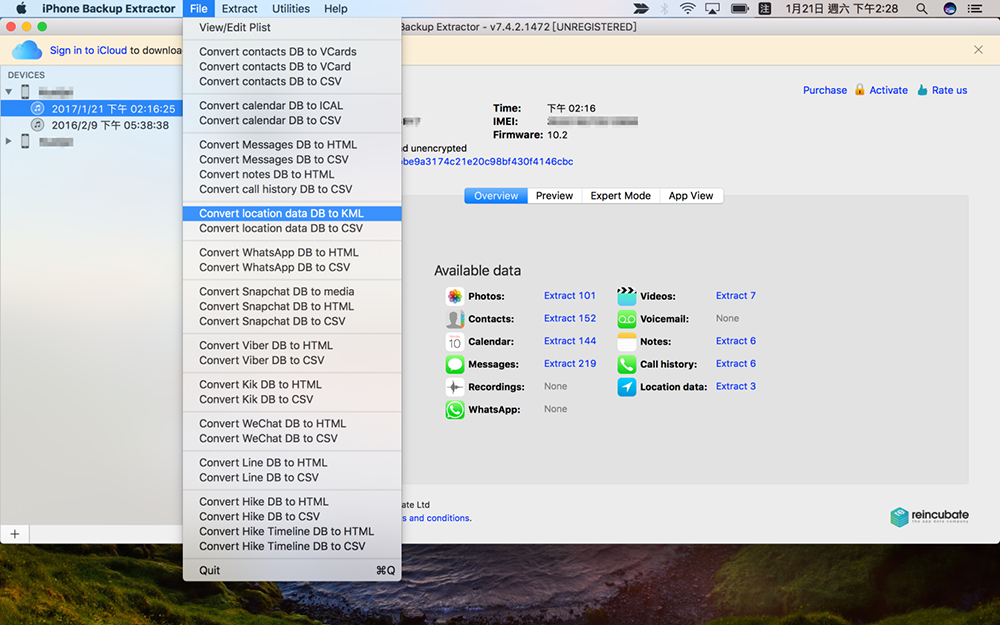Click the iCloud cloud icon

click(x=27, y=50)
